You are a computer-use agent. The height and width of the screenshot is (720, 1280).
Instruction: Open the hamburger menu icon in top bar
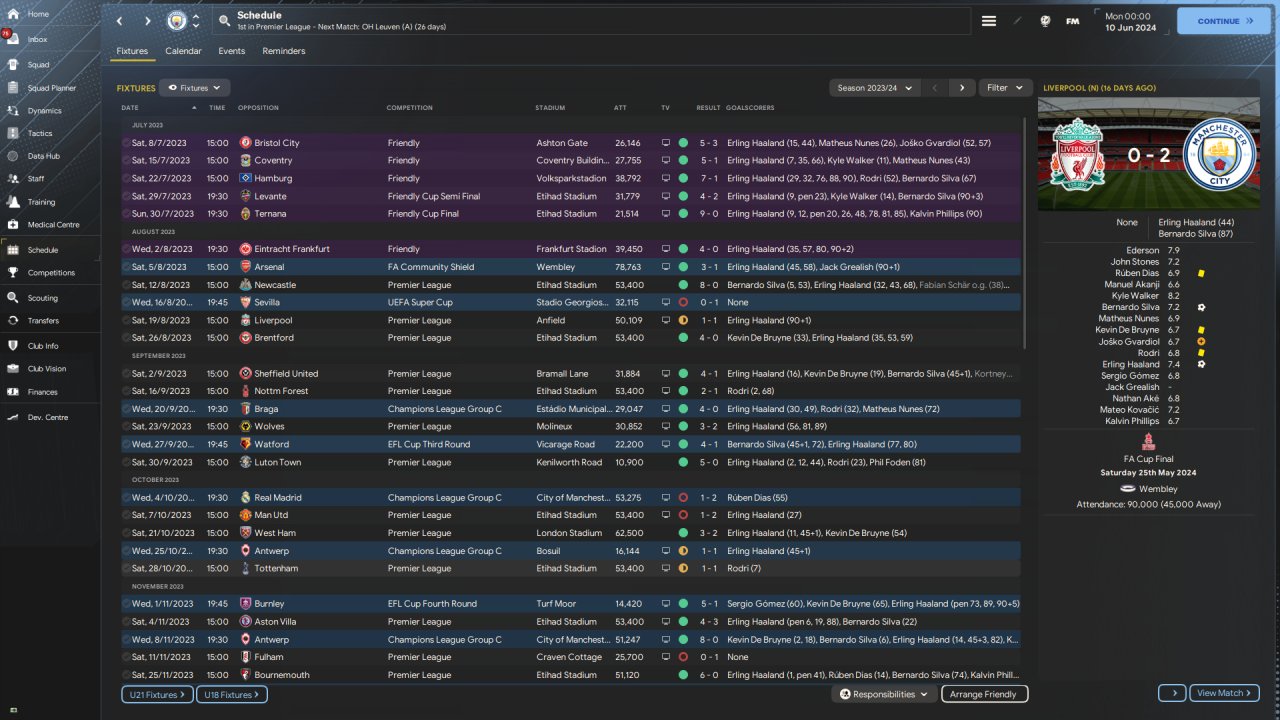tap(989, 21)
